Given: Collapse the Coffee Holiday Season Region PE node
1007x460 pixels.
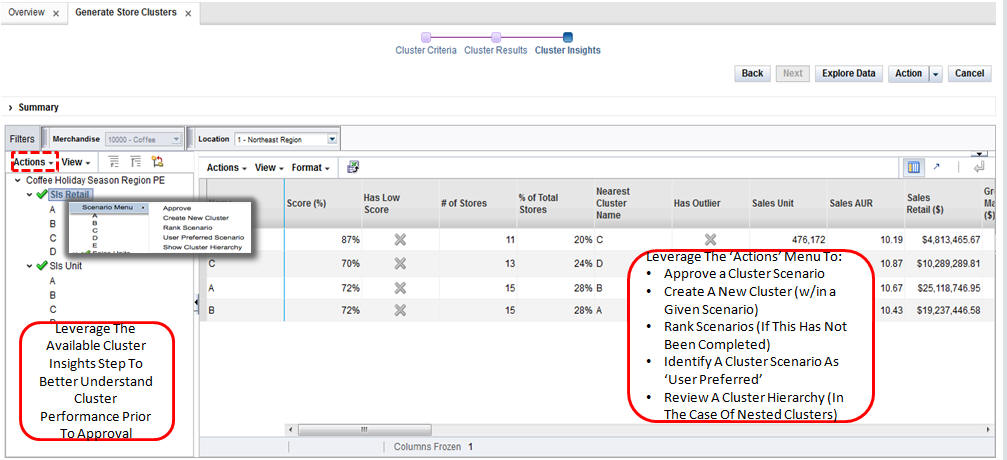Looking at the screenshot, I should (18, 181).
